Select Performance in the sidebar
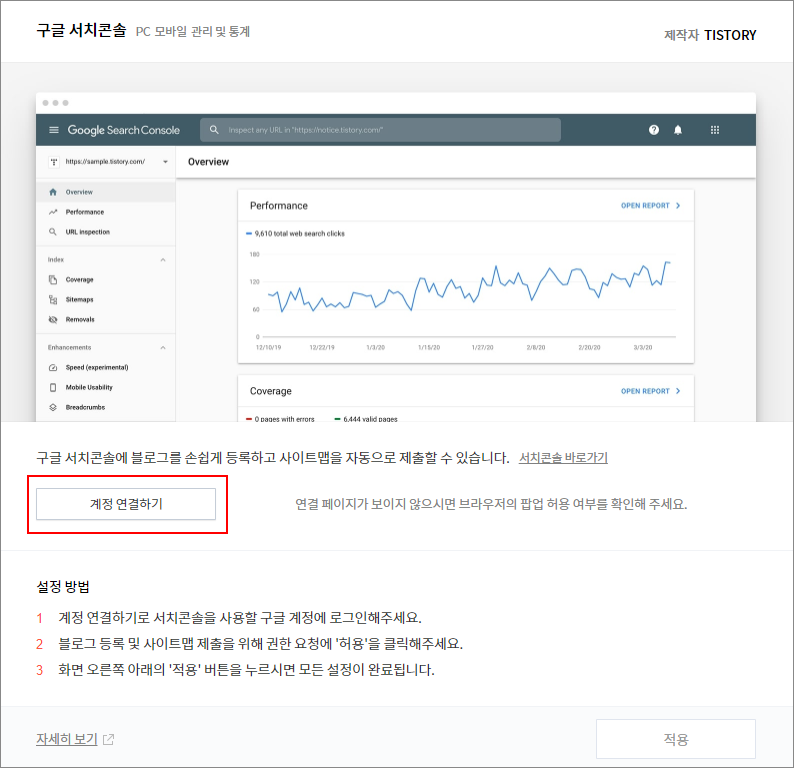Screen dimensions: 794x768 [x=106, y=212]
